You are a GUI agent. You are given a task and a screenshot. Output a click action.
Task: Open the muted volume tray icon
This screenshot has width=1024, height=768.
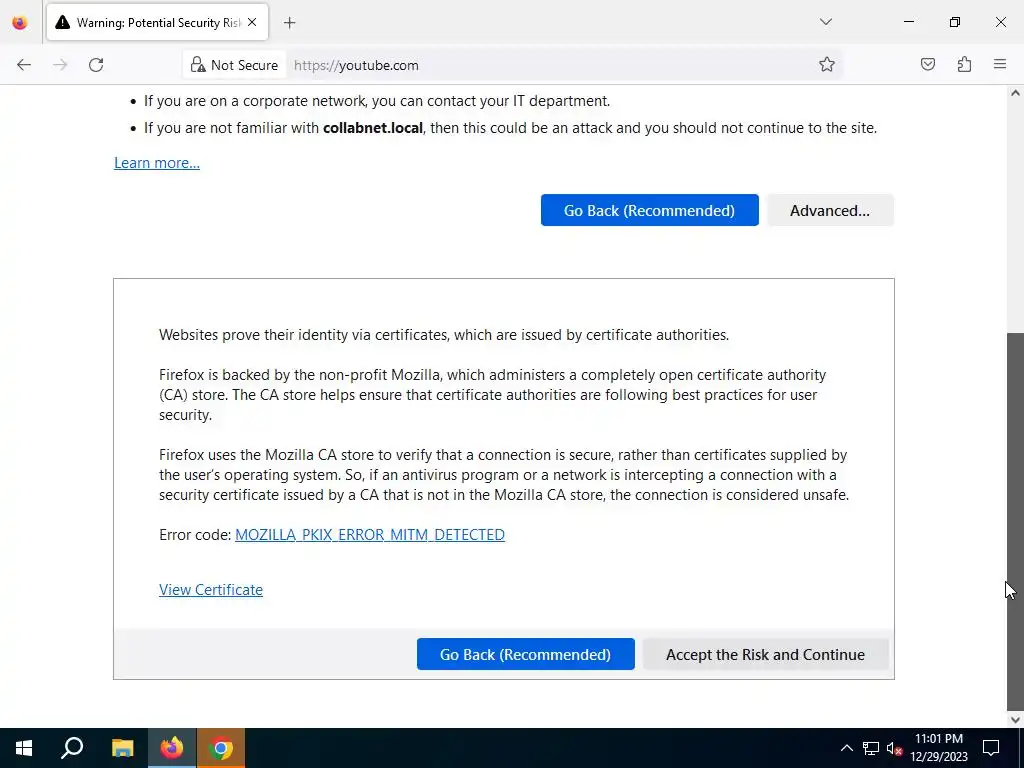click(895, 748)
